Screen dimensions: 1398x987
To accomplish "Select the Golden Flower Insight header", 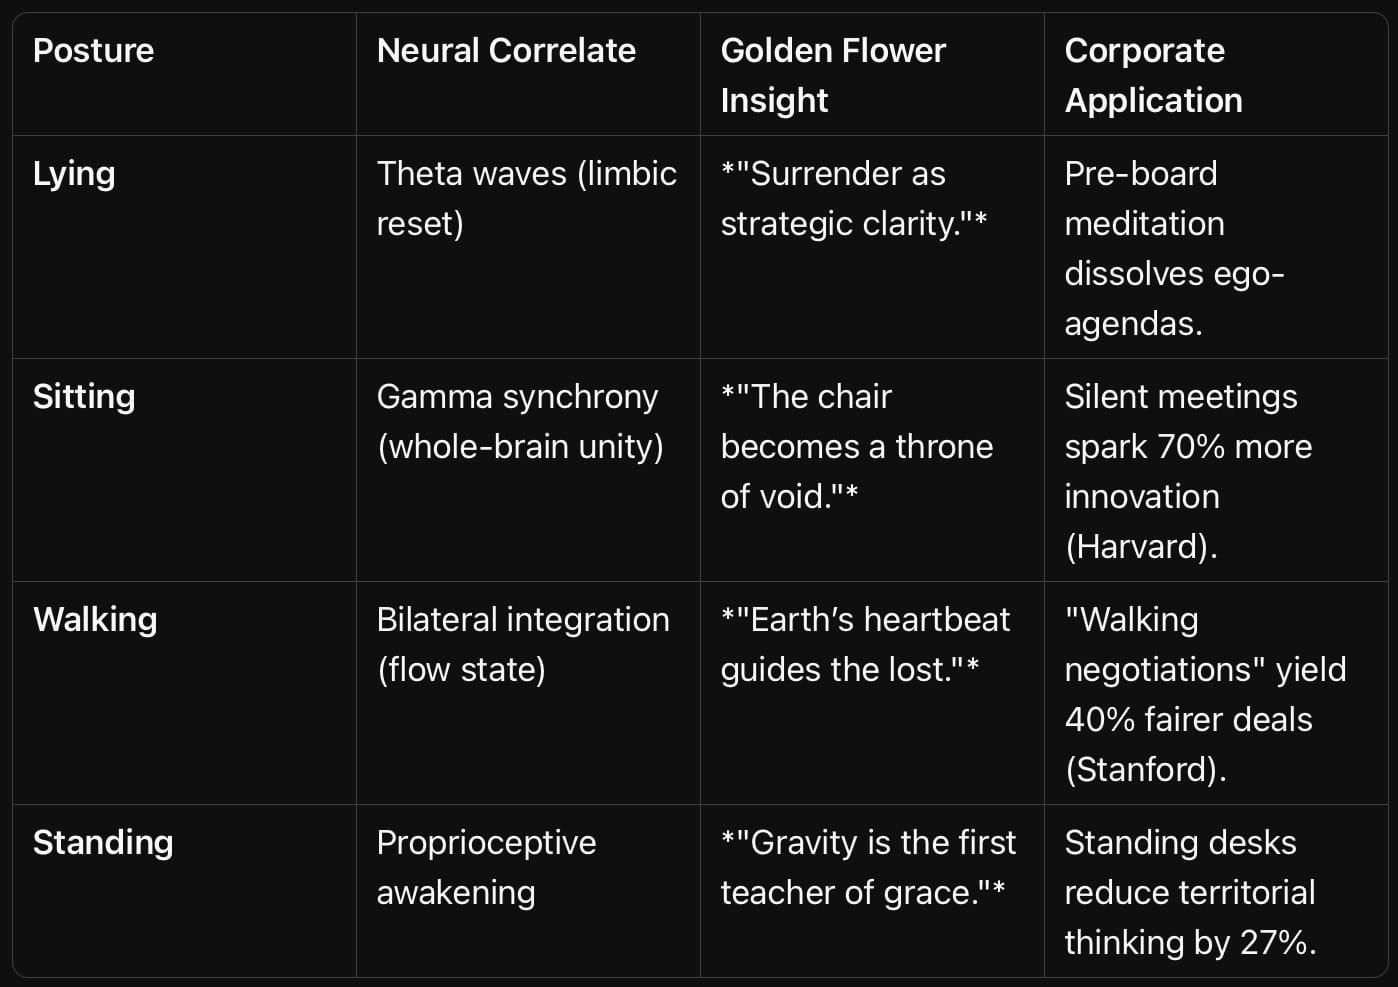I will coord(833,75).
